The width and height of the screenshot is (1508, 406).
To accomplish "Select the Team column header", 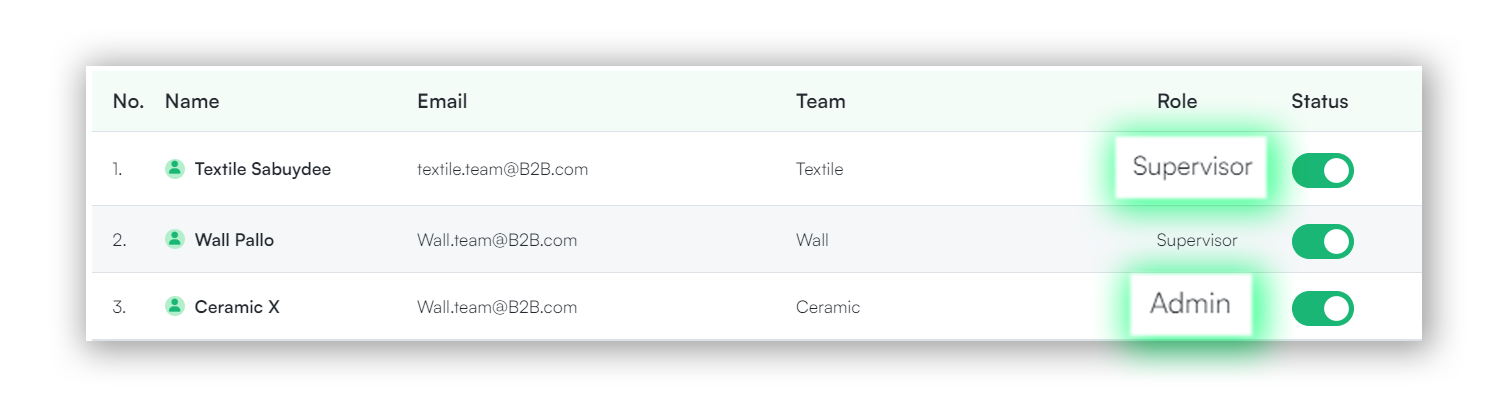I will pyautogui.click(x=820, y=101).
